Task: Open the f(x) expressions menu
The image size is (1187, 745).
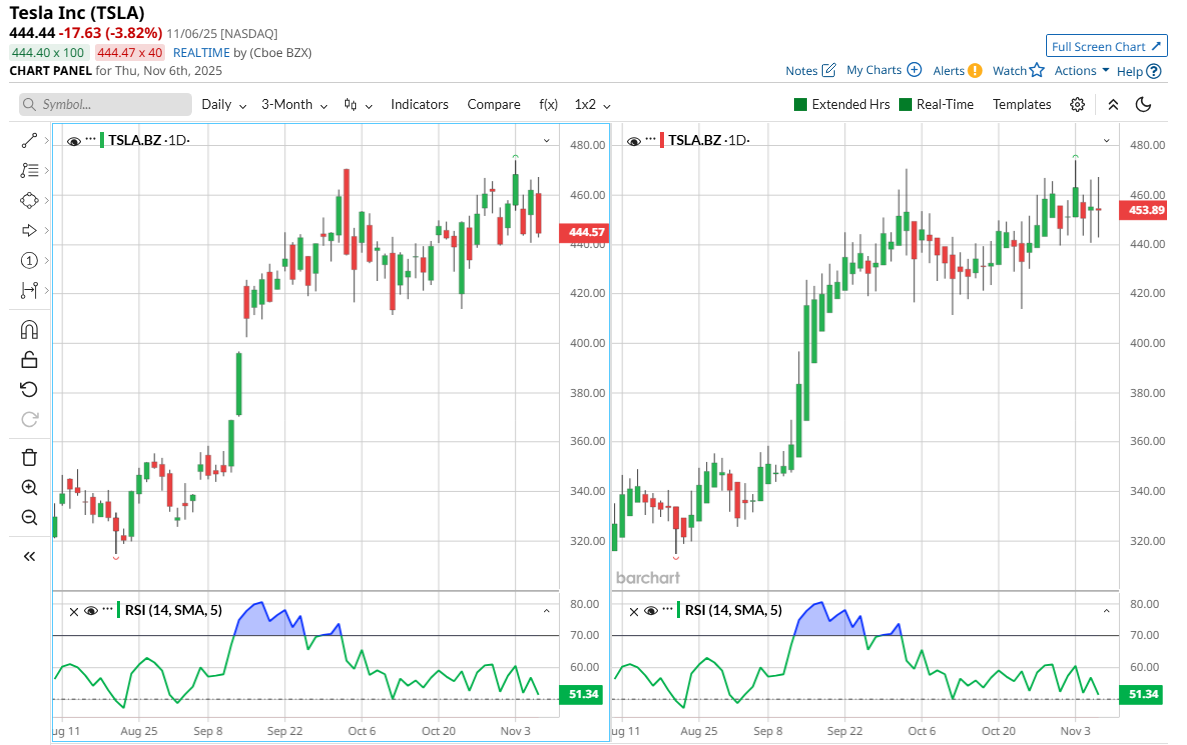Action: tap(548, 104)
